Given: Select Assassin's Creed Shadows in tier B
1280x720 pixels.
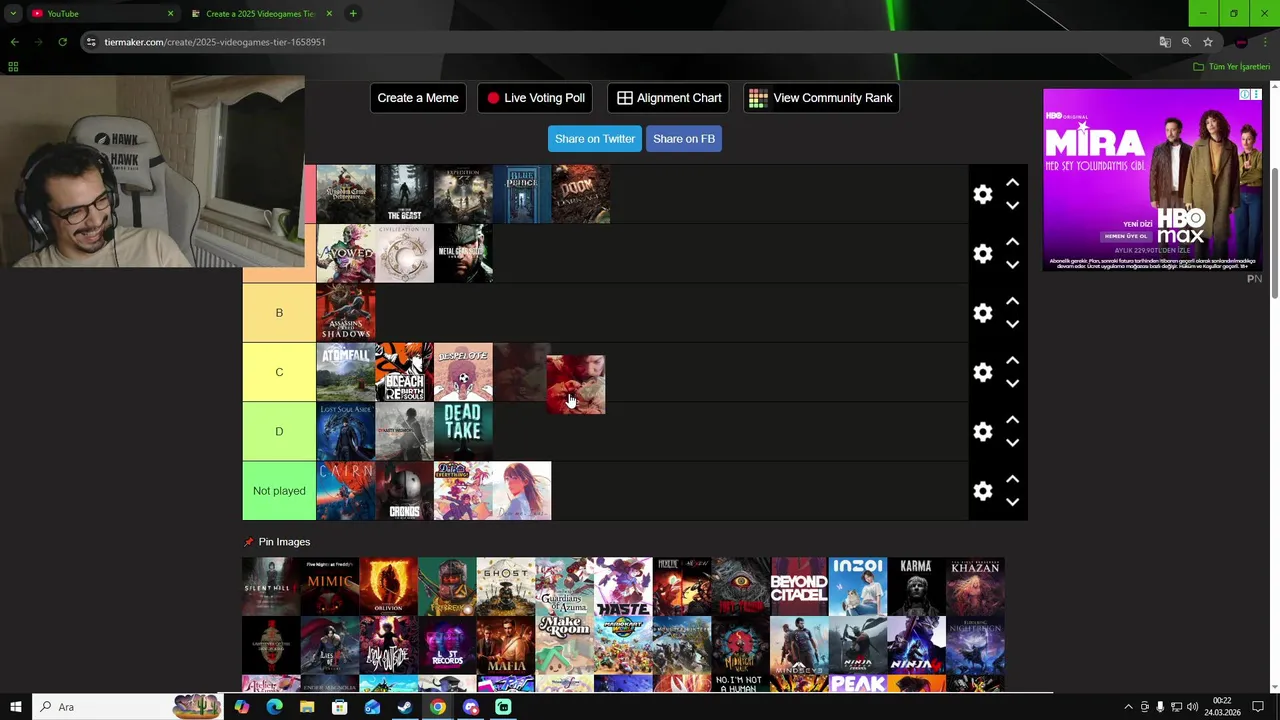Looking at the screenshot, I should pos(345,313).
